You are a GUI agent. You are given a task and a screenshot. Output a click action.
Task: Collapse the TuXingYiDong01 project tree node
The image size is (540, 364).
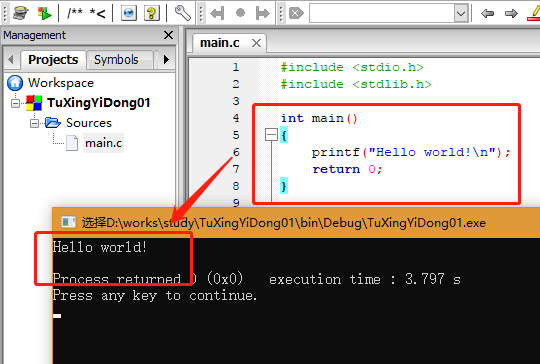point(15,103)
